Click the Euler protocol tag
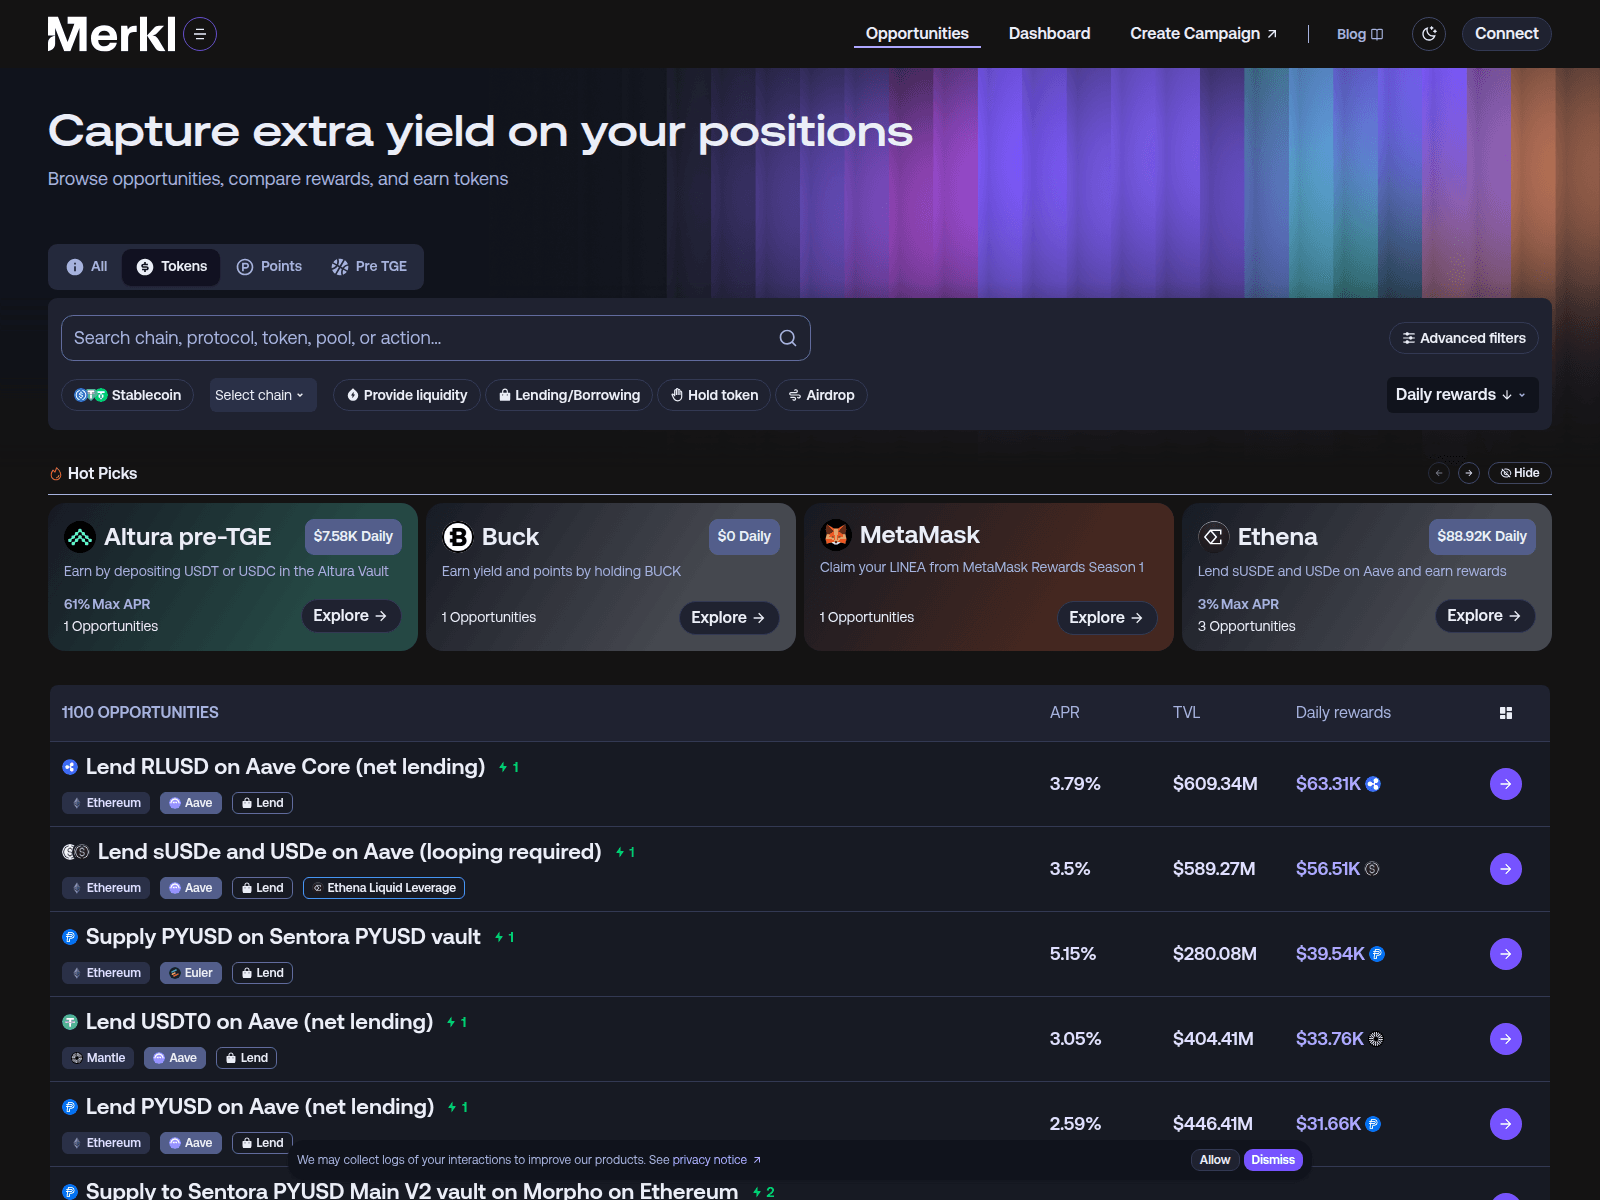The height and width of the screenshot is (1200, 1600). pyautogui.click(x=191, y=973)
